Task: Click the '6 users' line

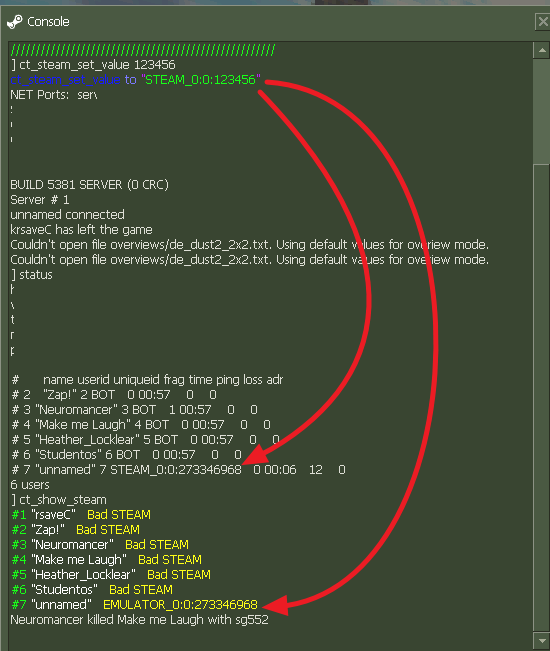Action: pos(30,485)
